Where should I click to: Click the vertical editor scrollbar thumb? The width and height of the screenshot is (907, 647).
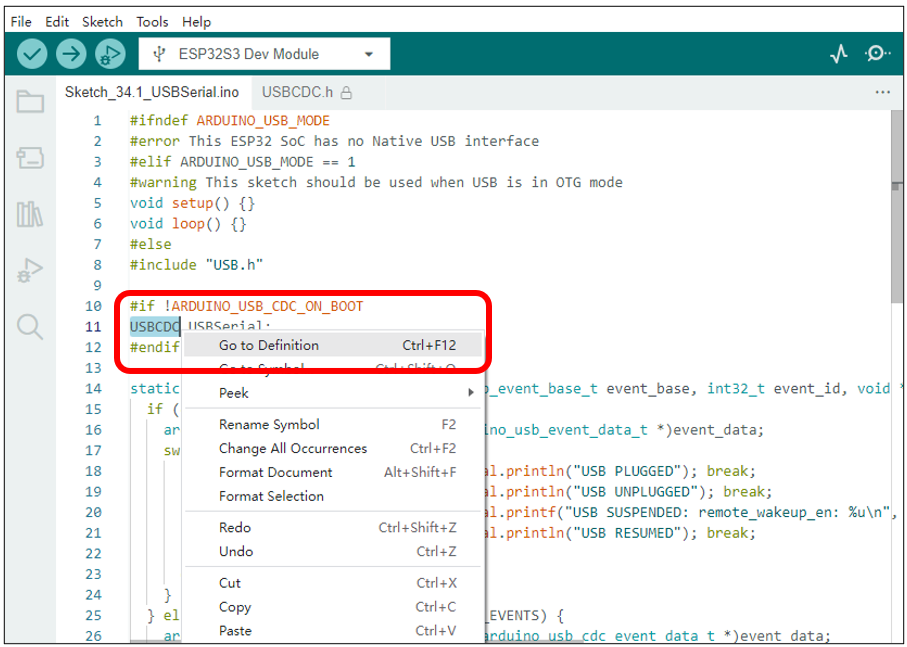(x=897, y=208)
